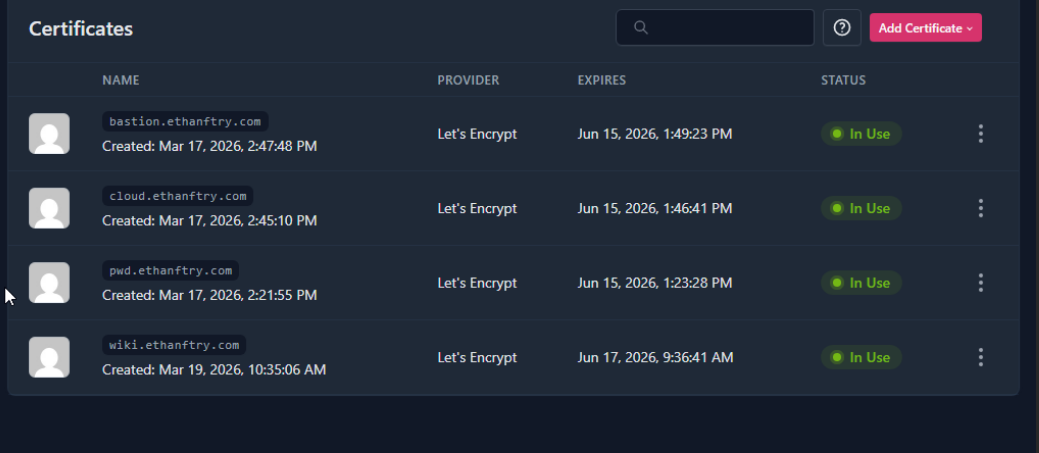1039x453 pixels.
Task: Select the wiki.ethanftry.com domain name
Action: [174, 345]
